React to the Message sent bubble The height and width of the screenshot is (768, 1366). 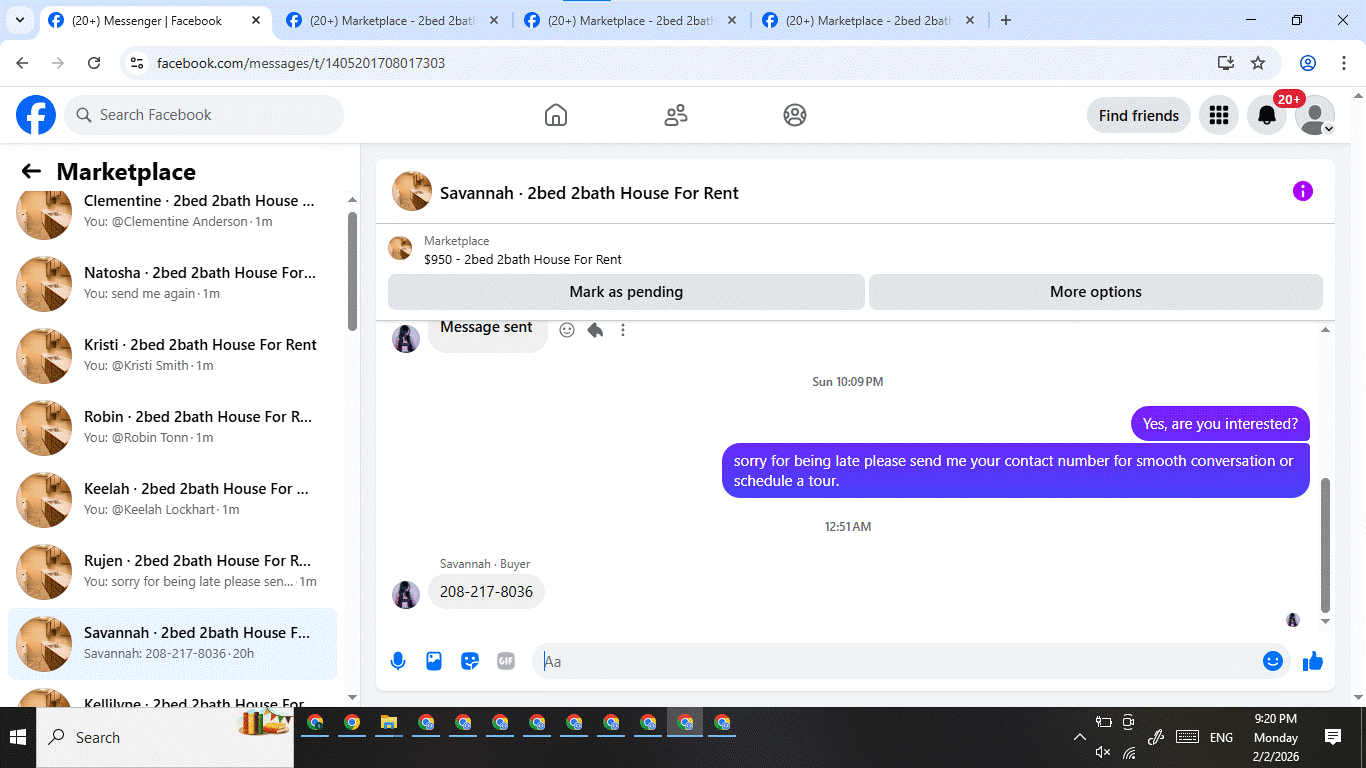tap(567, 329)
